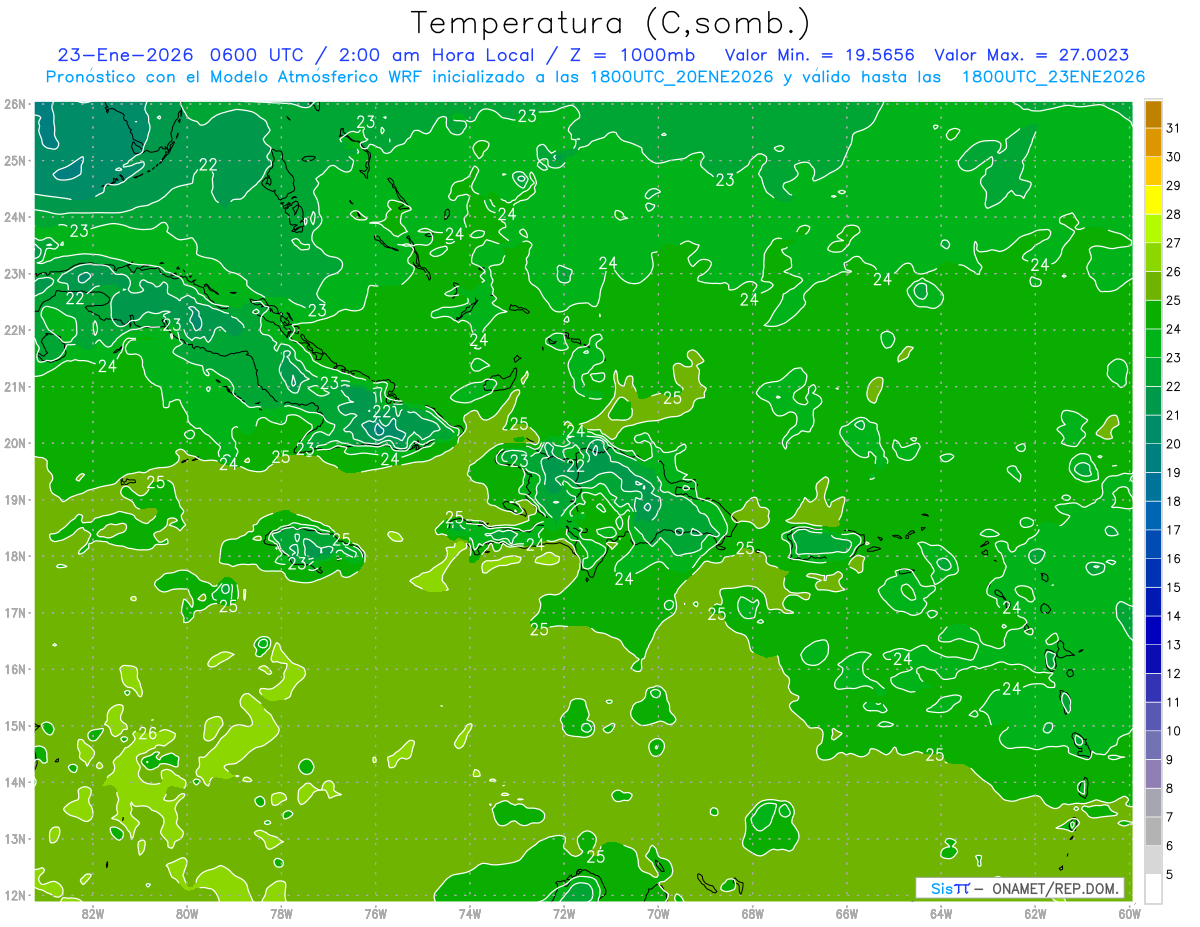Click the latitude axis label "22N"
Screen dimensions: 1200x927
point(14,330)
